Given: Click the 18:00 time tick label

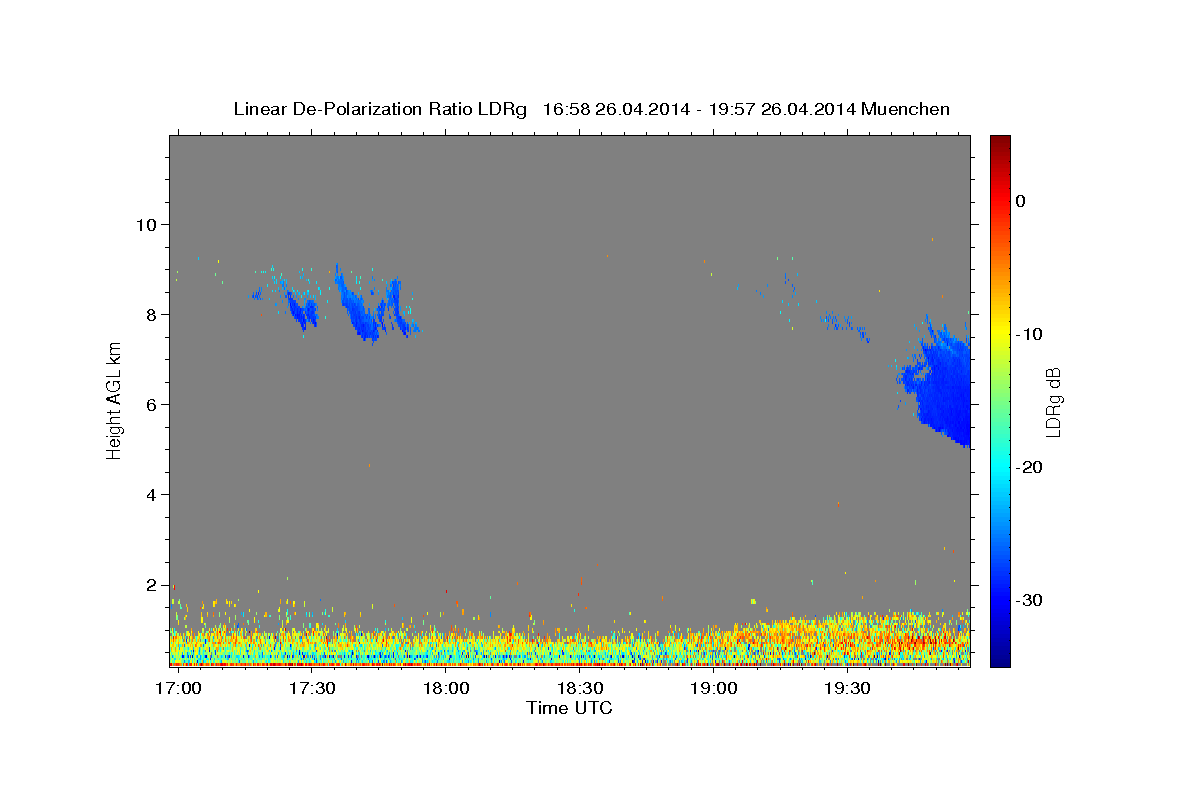Looking at the screenshot, I should coord(446,688).
